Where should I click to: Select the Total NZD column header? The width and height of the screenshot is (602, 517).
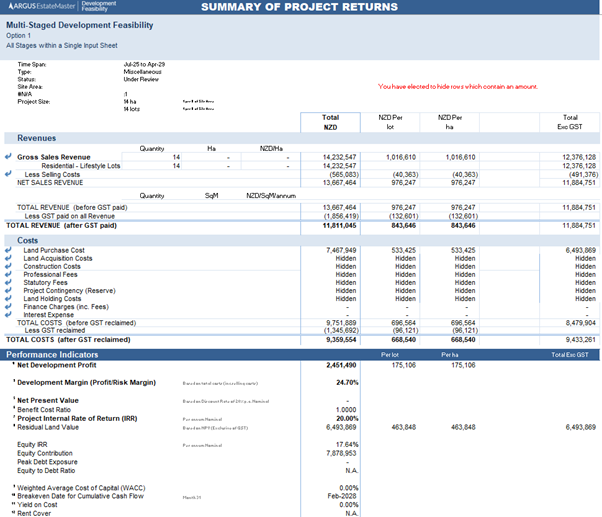click(330, 122)
